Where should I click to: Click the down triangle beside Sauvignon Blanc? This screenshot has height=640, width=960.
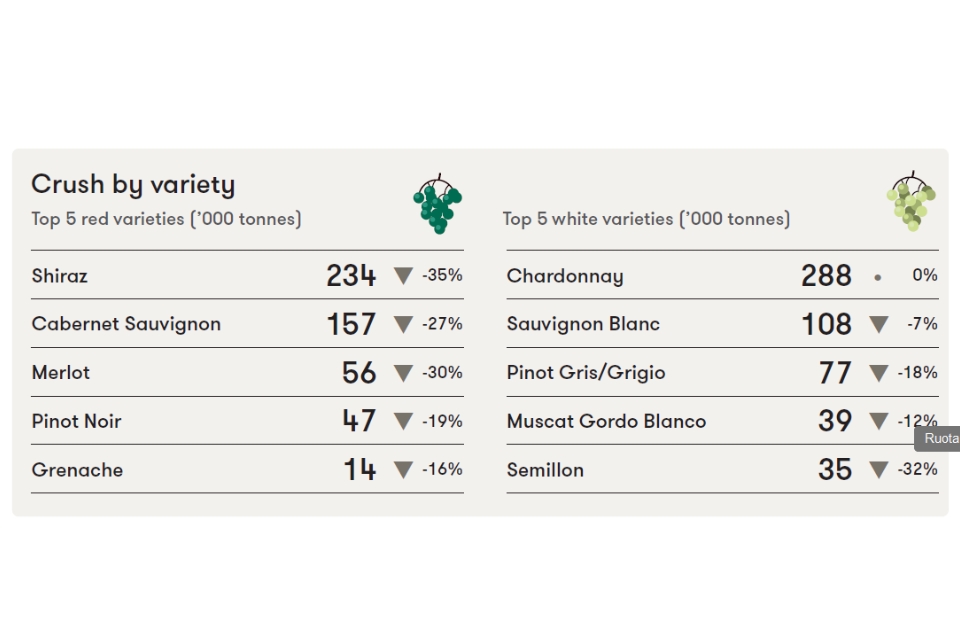[x=879, y=324]
